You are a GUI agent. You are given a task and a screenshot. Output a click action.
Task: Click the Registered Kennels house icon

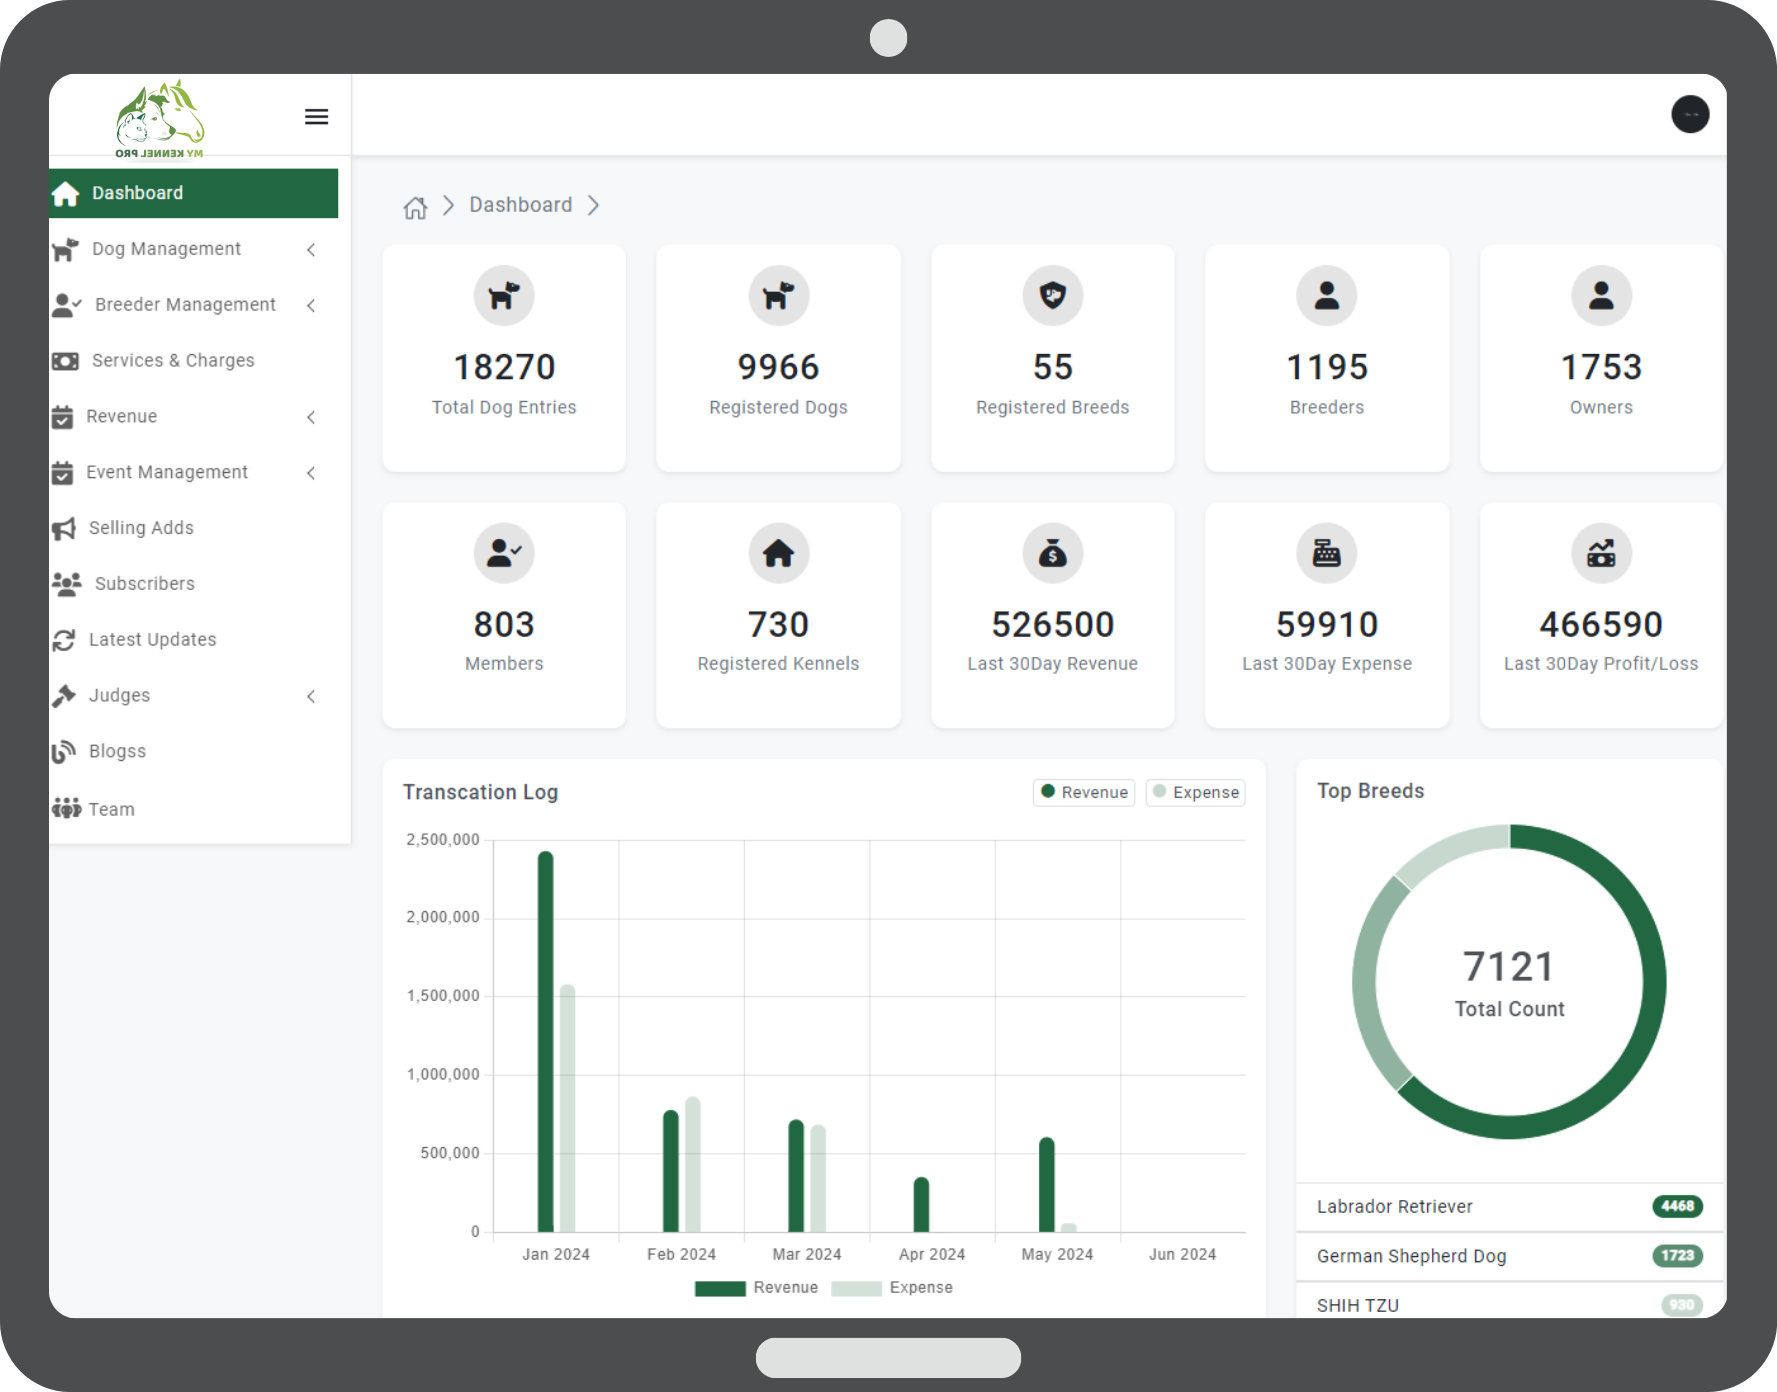click(x=778, y=553)
